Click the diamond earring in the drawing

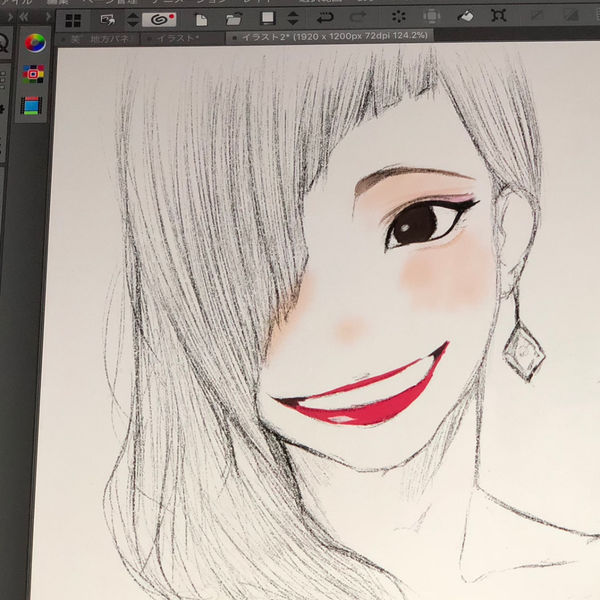coord(523,351)
